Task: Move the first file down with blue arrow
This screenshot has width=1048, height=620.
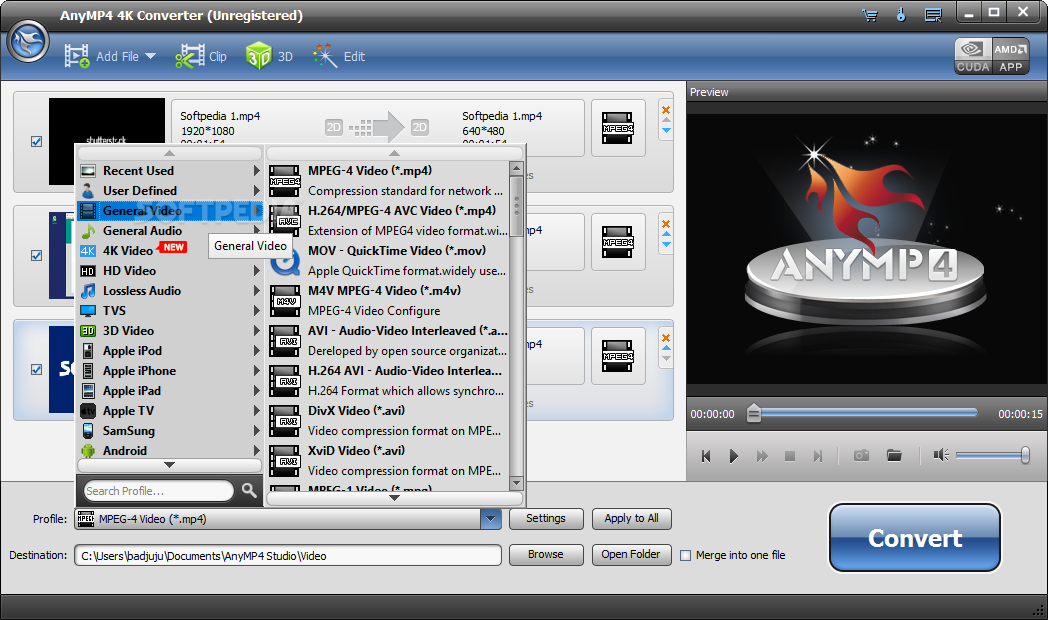Action: (666, 130)
